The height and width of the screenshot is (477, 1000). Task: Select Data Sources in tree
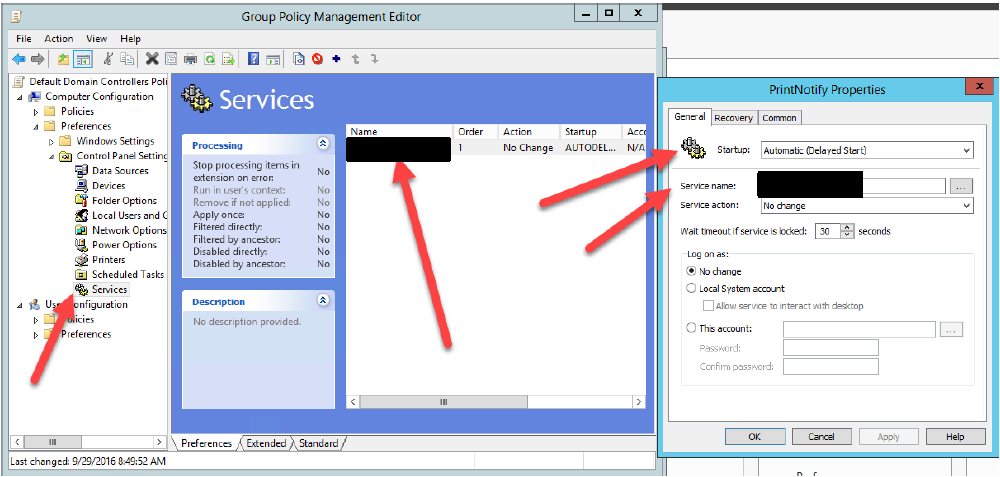(x=120, y=170)
